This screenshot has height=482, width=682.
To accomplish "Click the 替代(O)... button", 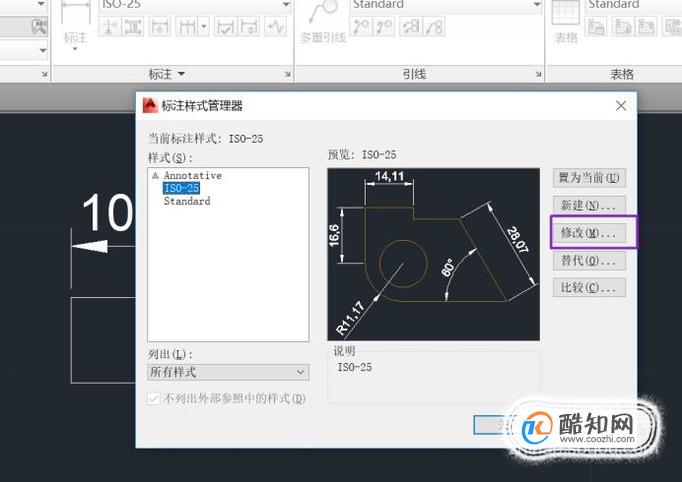I will [589, 261].
